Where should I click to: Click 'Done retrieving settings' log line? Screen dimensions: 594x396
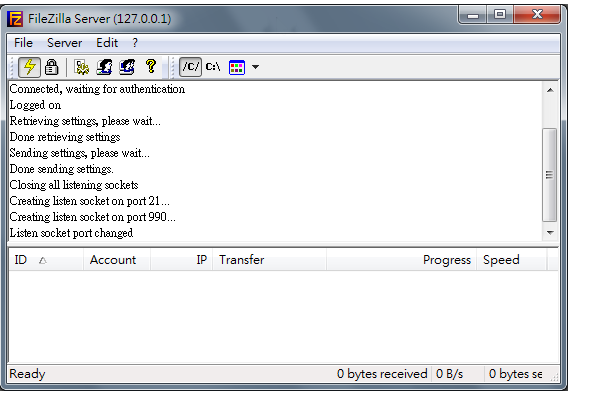coord(65,137)
